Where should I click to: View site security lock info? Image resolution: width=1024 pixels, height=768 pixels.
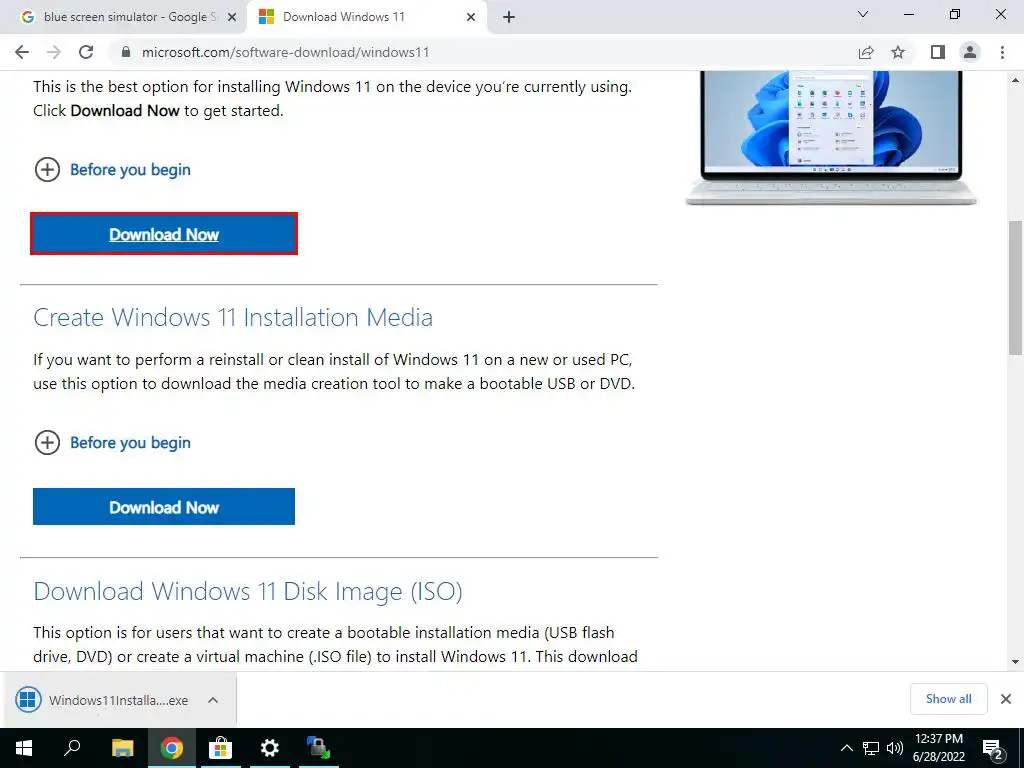(127, 52)
